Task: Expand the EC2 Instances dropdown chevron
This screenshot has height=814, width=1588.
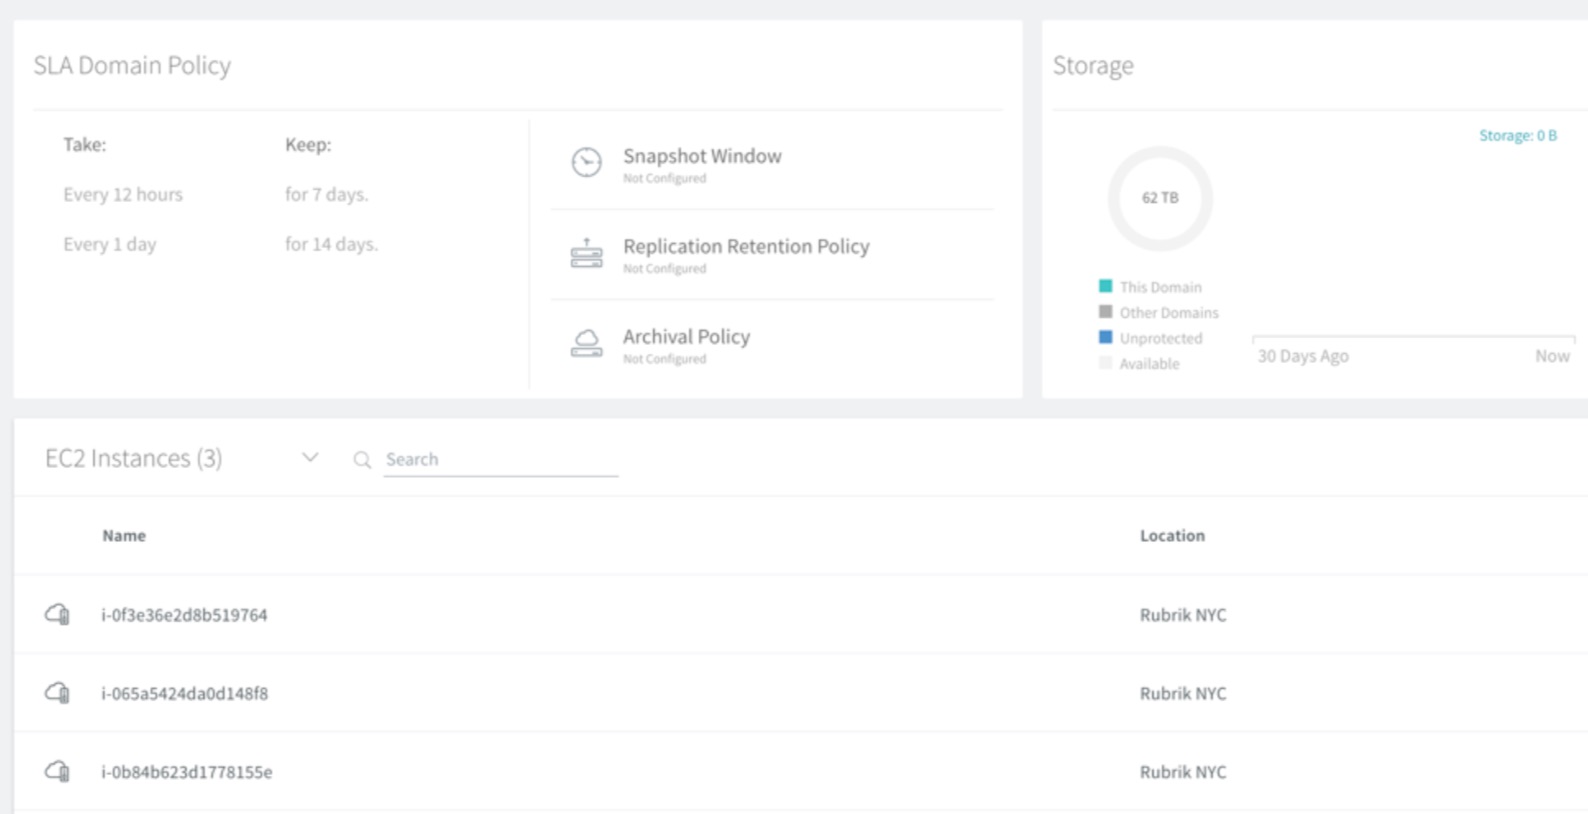Action: point(310,458)
